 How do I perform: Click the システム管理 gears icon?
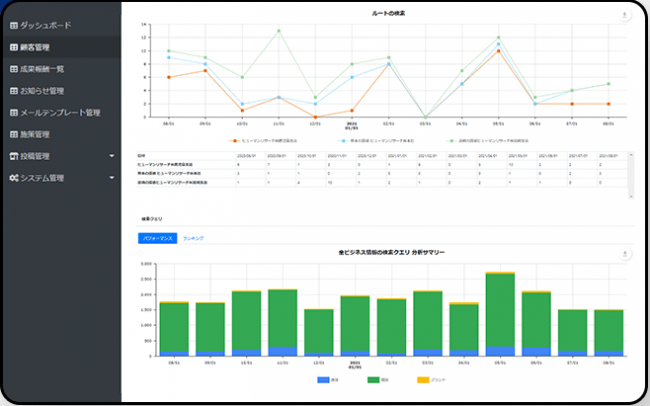[14, 178]
